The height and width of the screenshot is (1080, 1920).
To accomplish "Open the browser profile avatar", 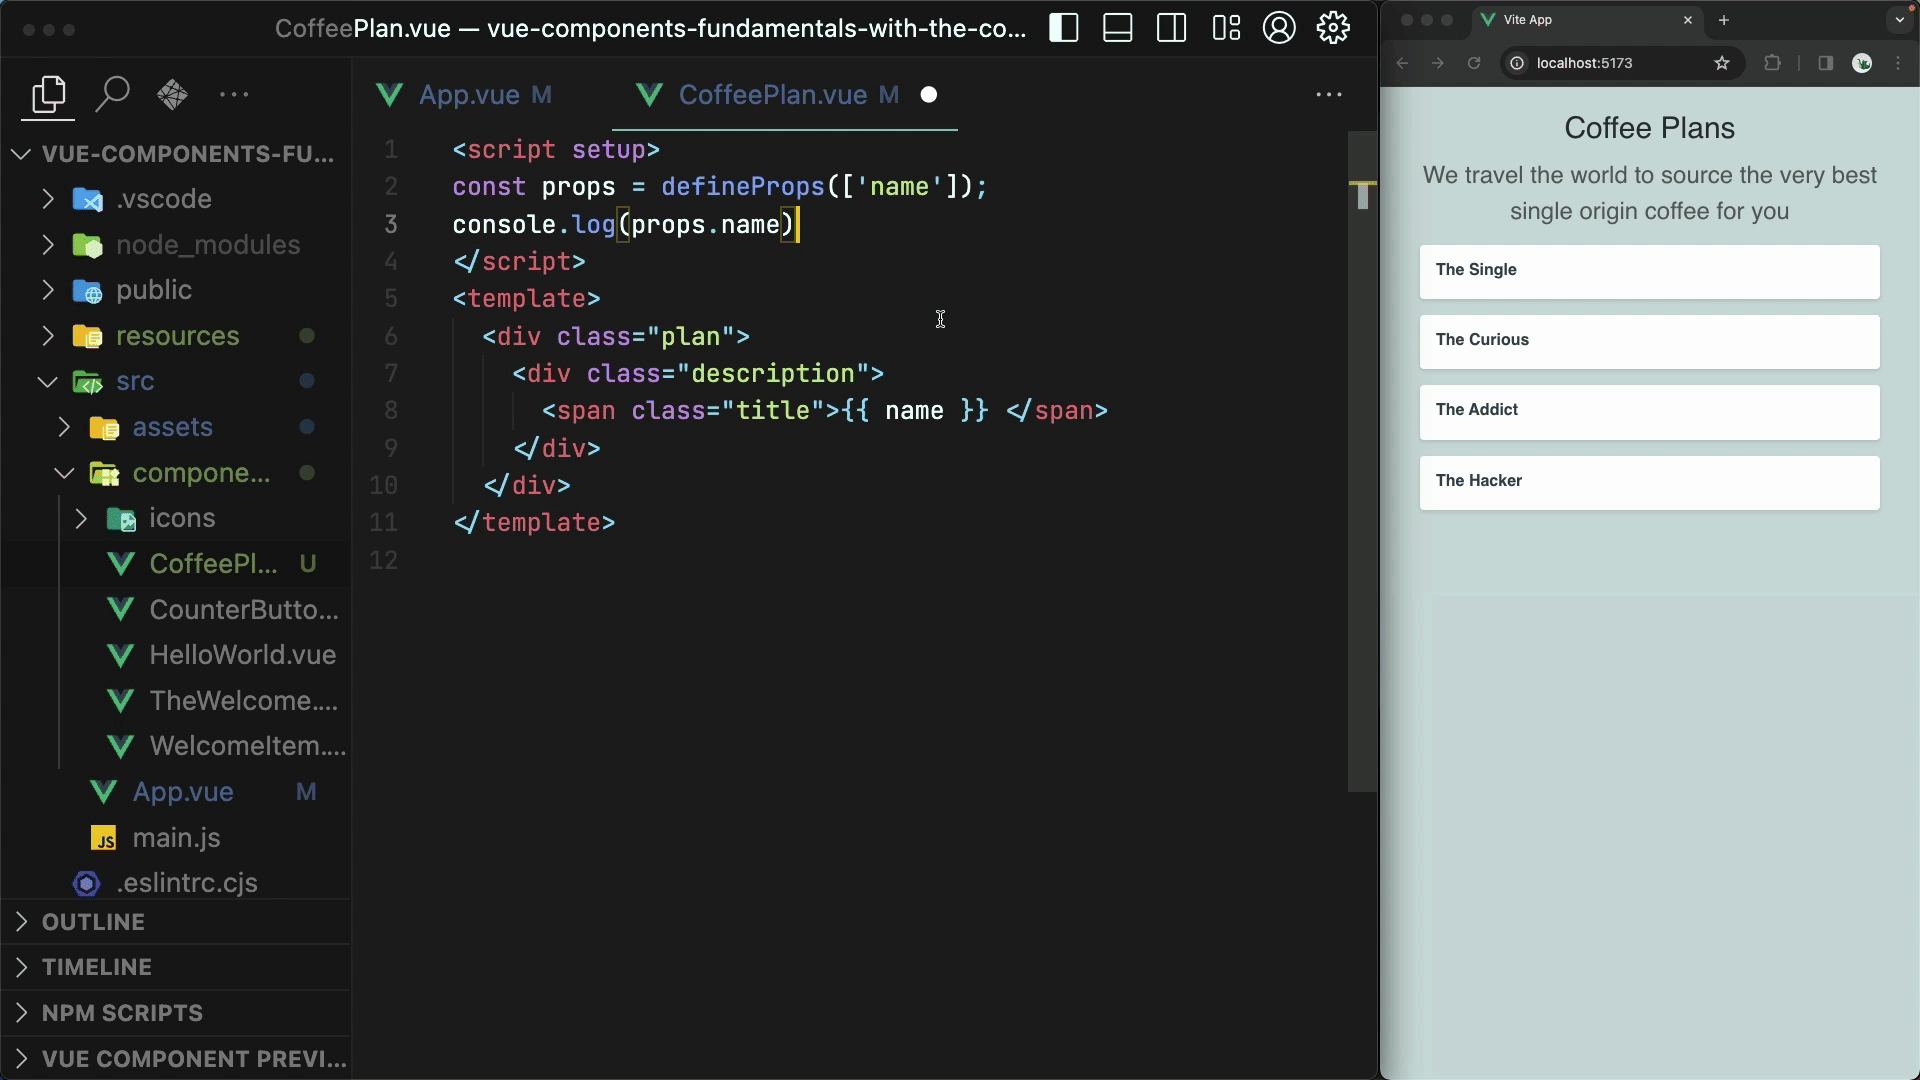I will (1862, 63).
